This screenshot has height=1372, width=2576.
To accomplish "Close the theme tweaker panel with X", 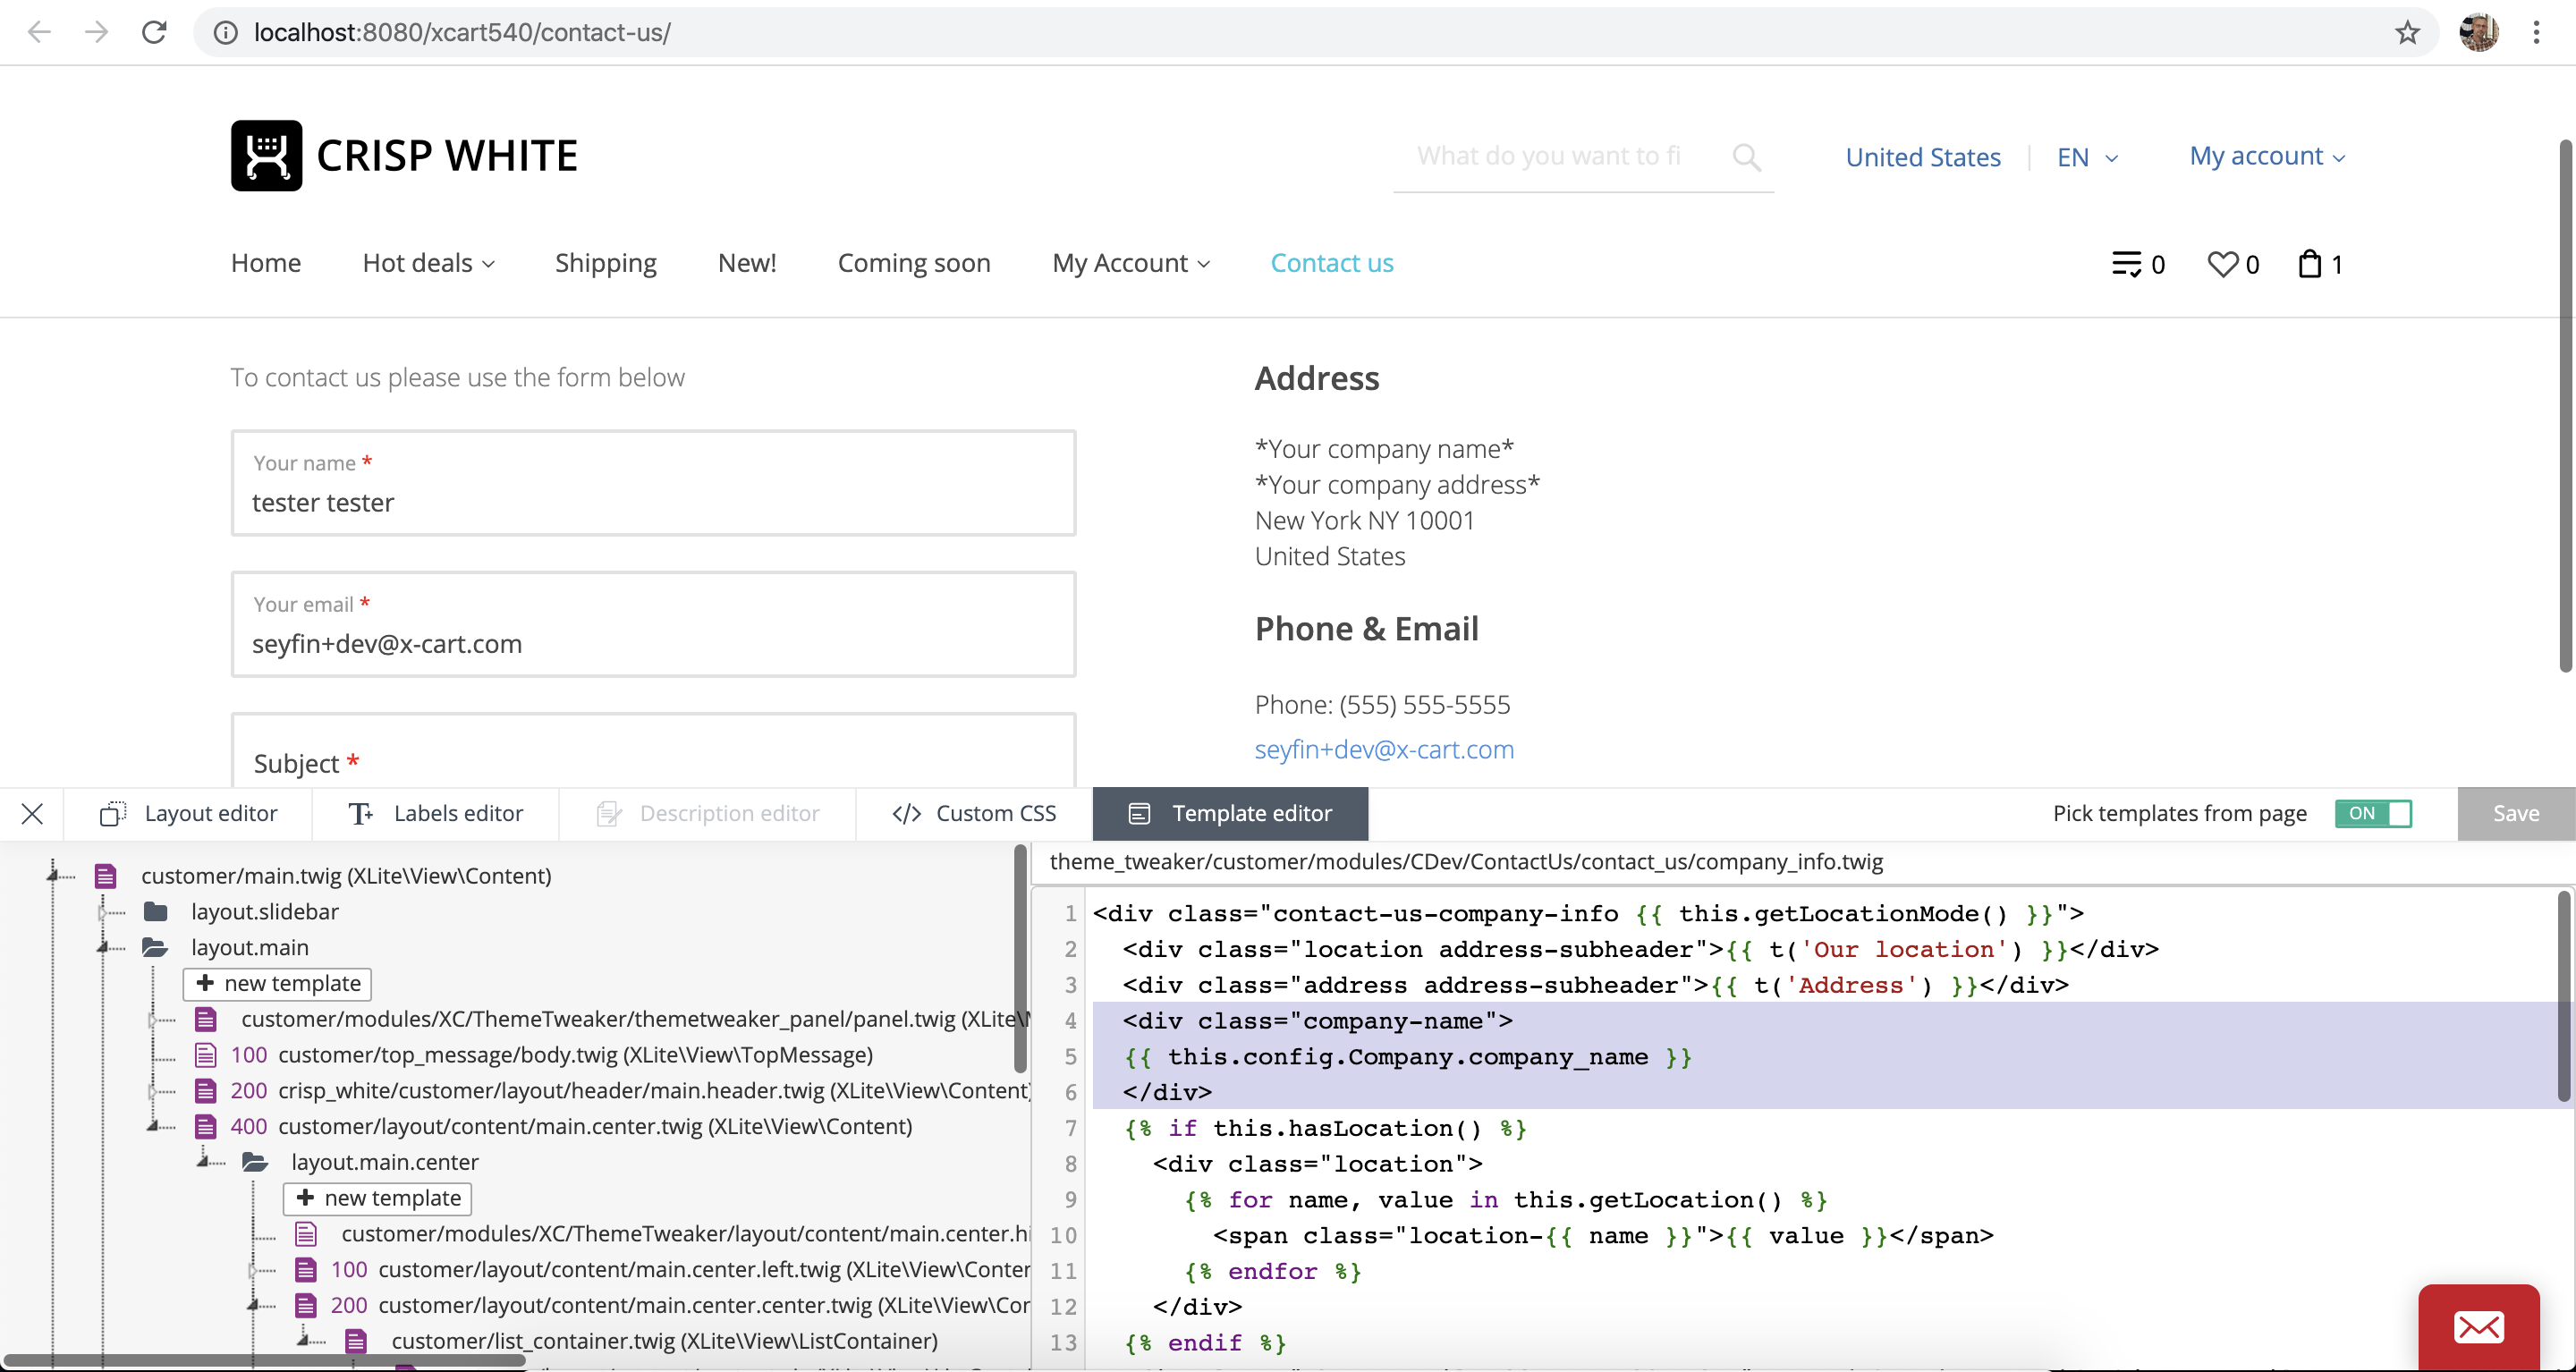I will coord(32,814).
